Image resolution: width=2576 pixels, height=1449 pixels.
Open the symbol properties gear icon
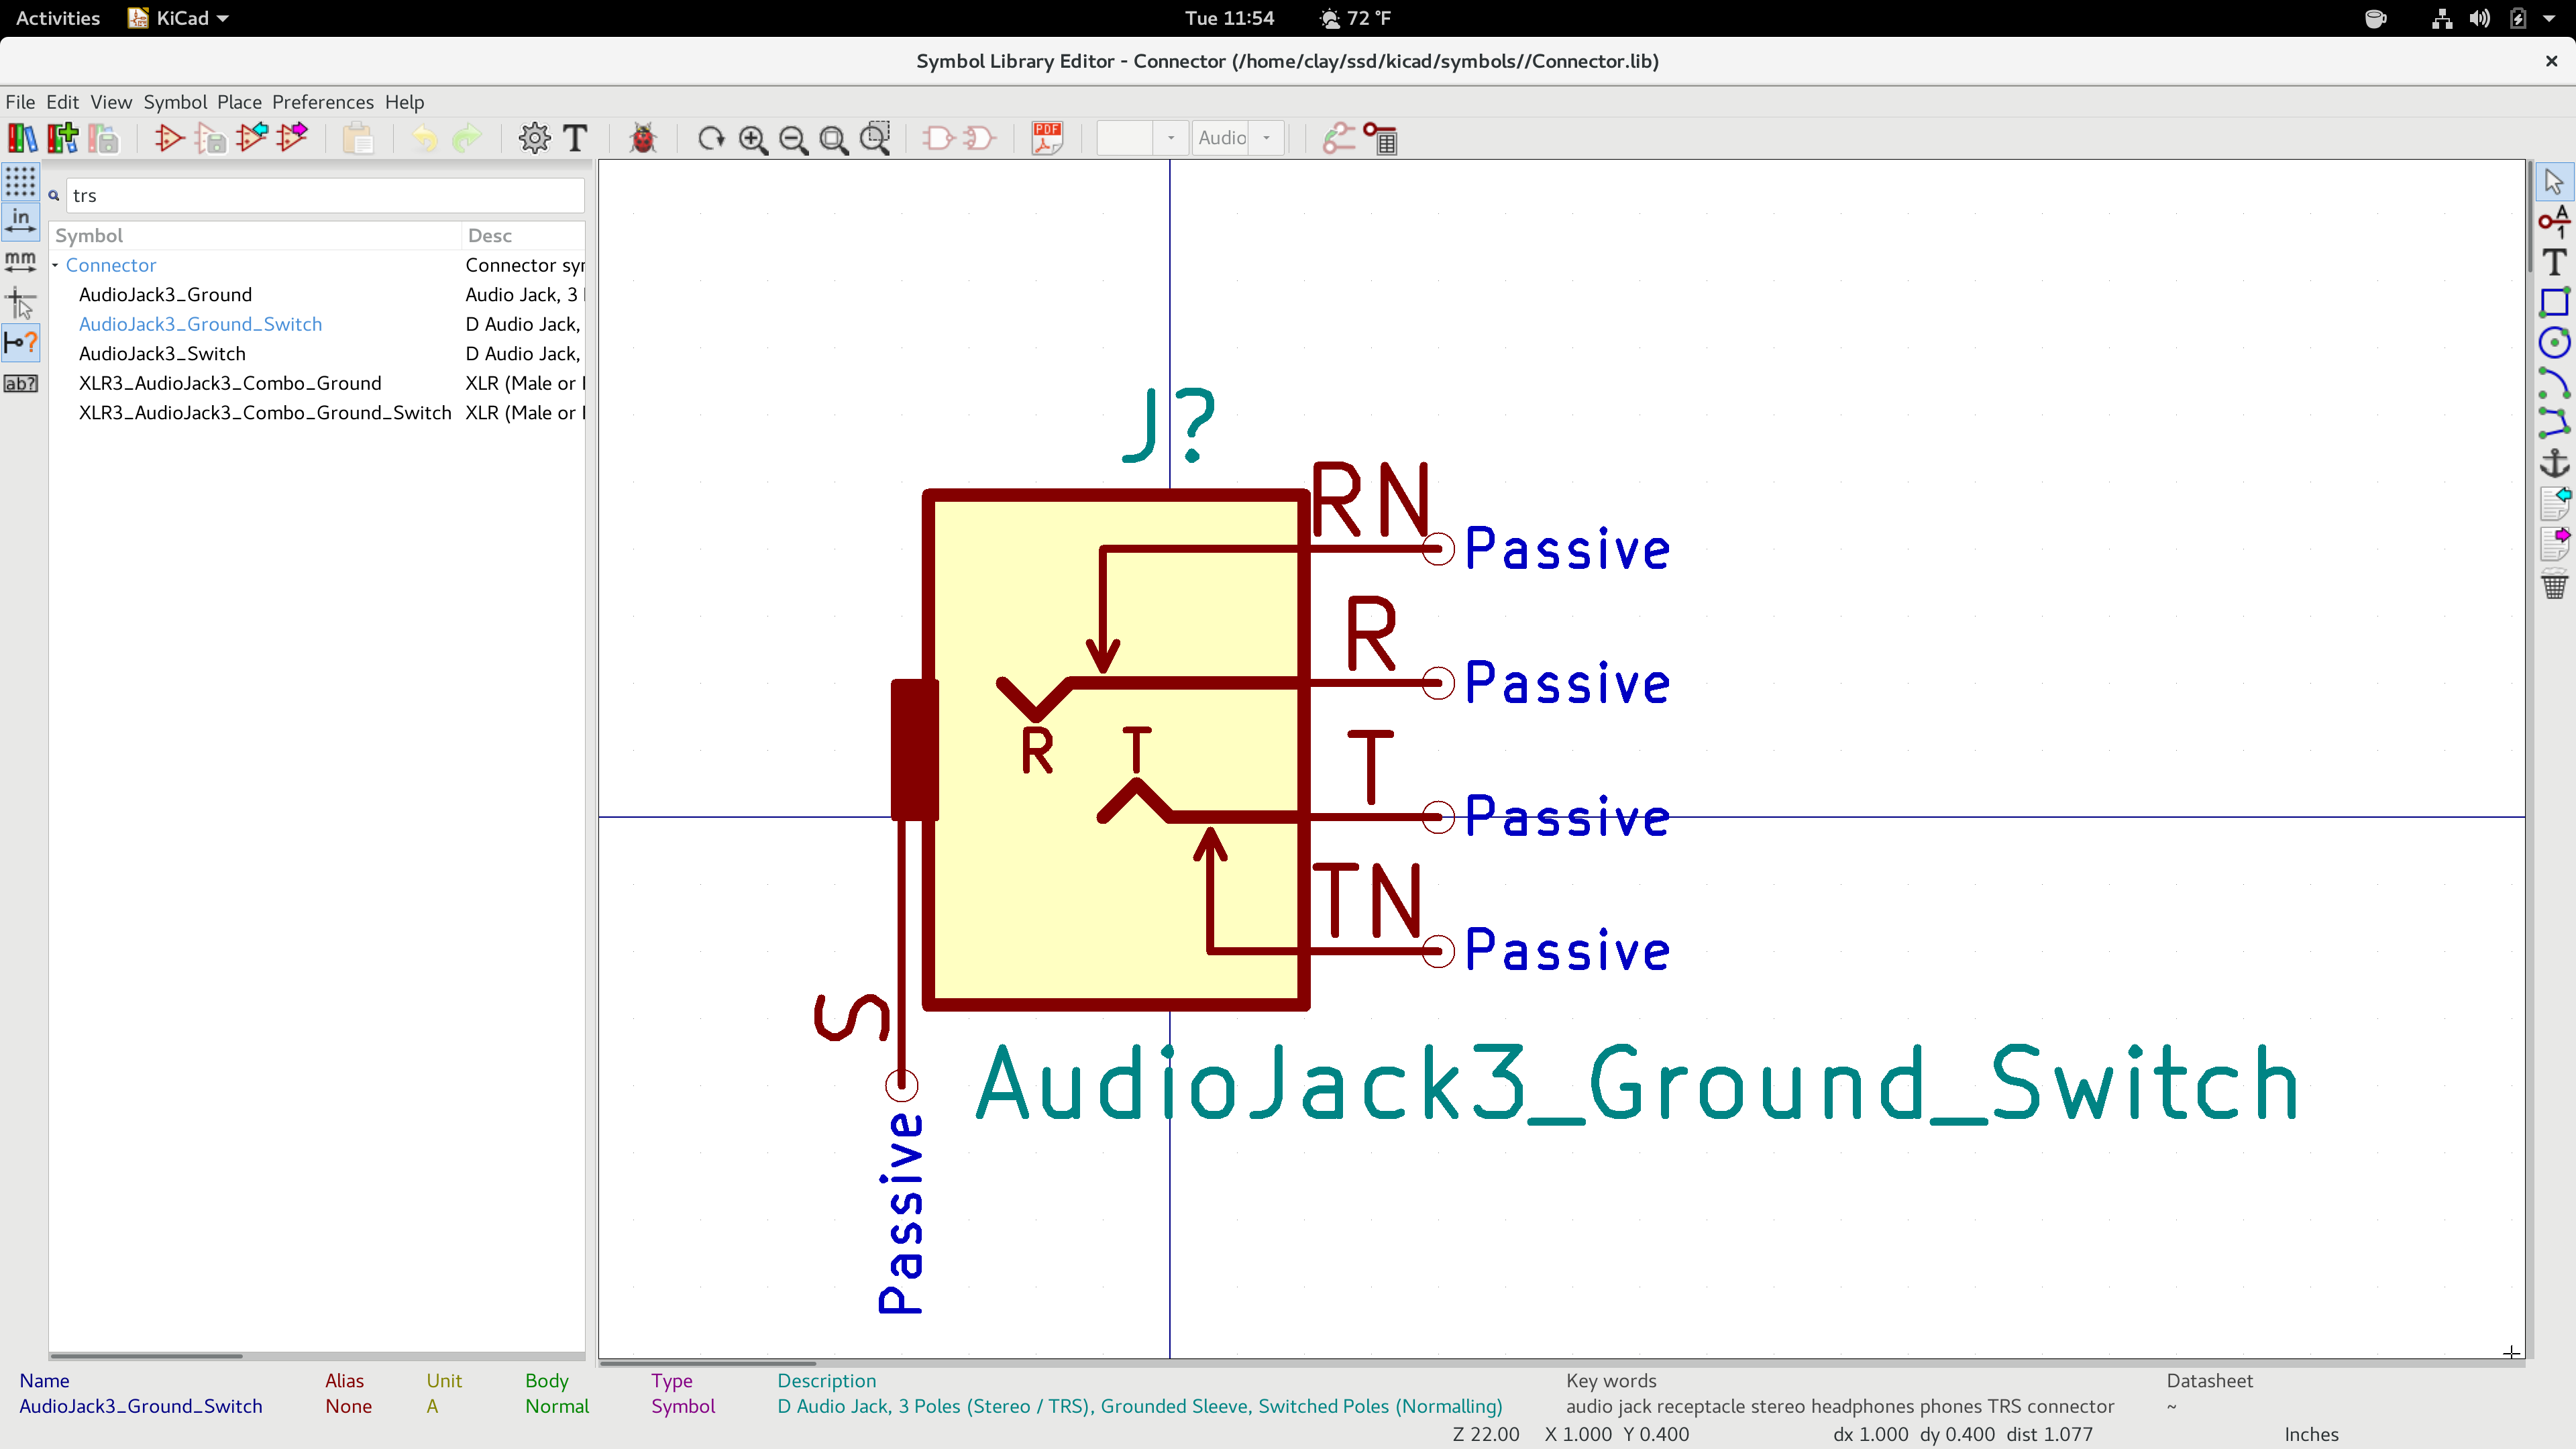point(534,138)
